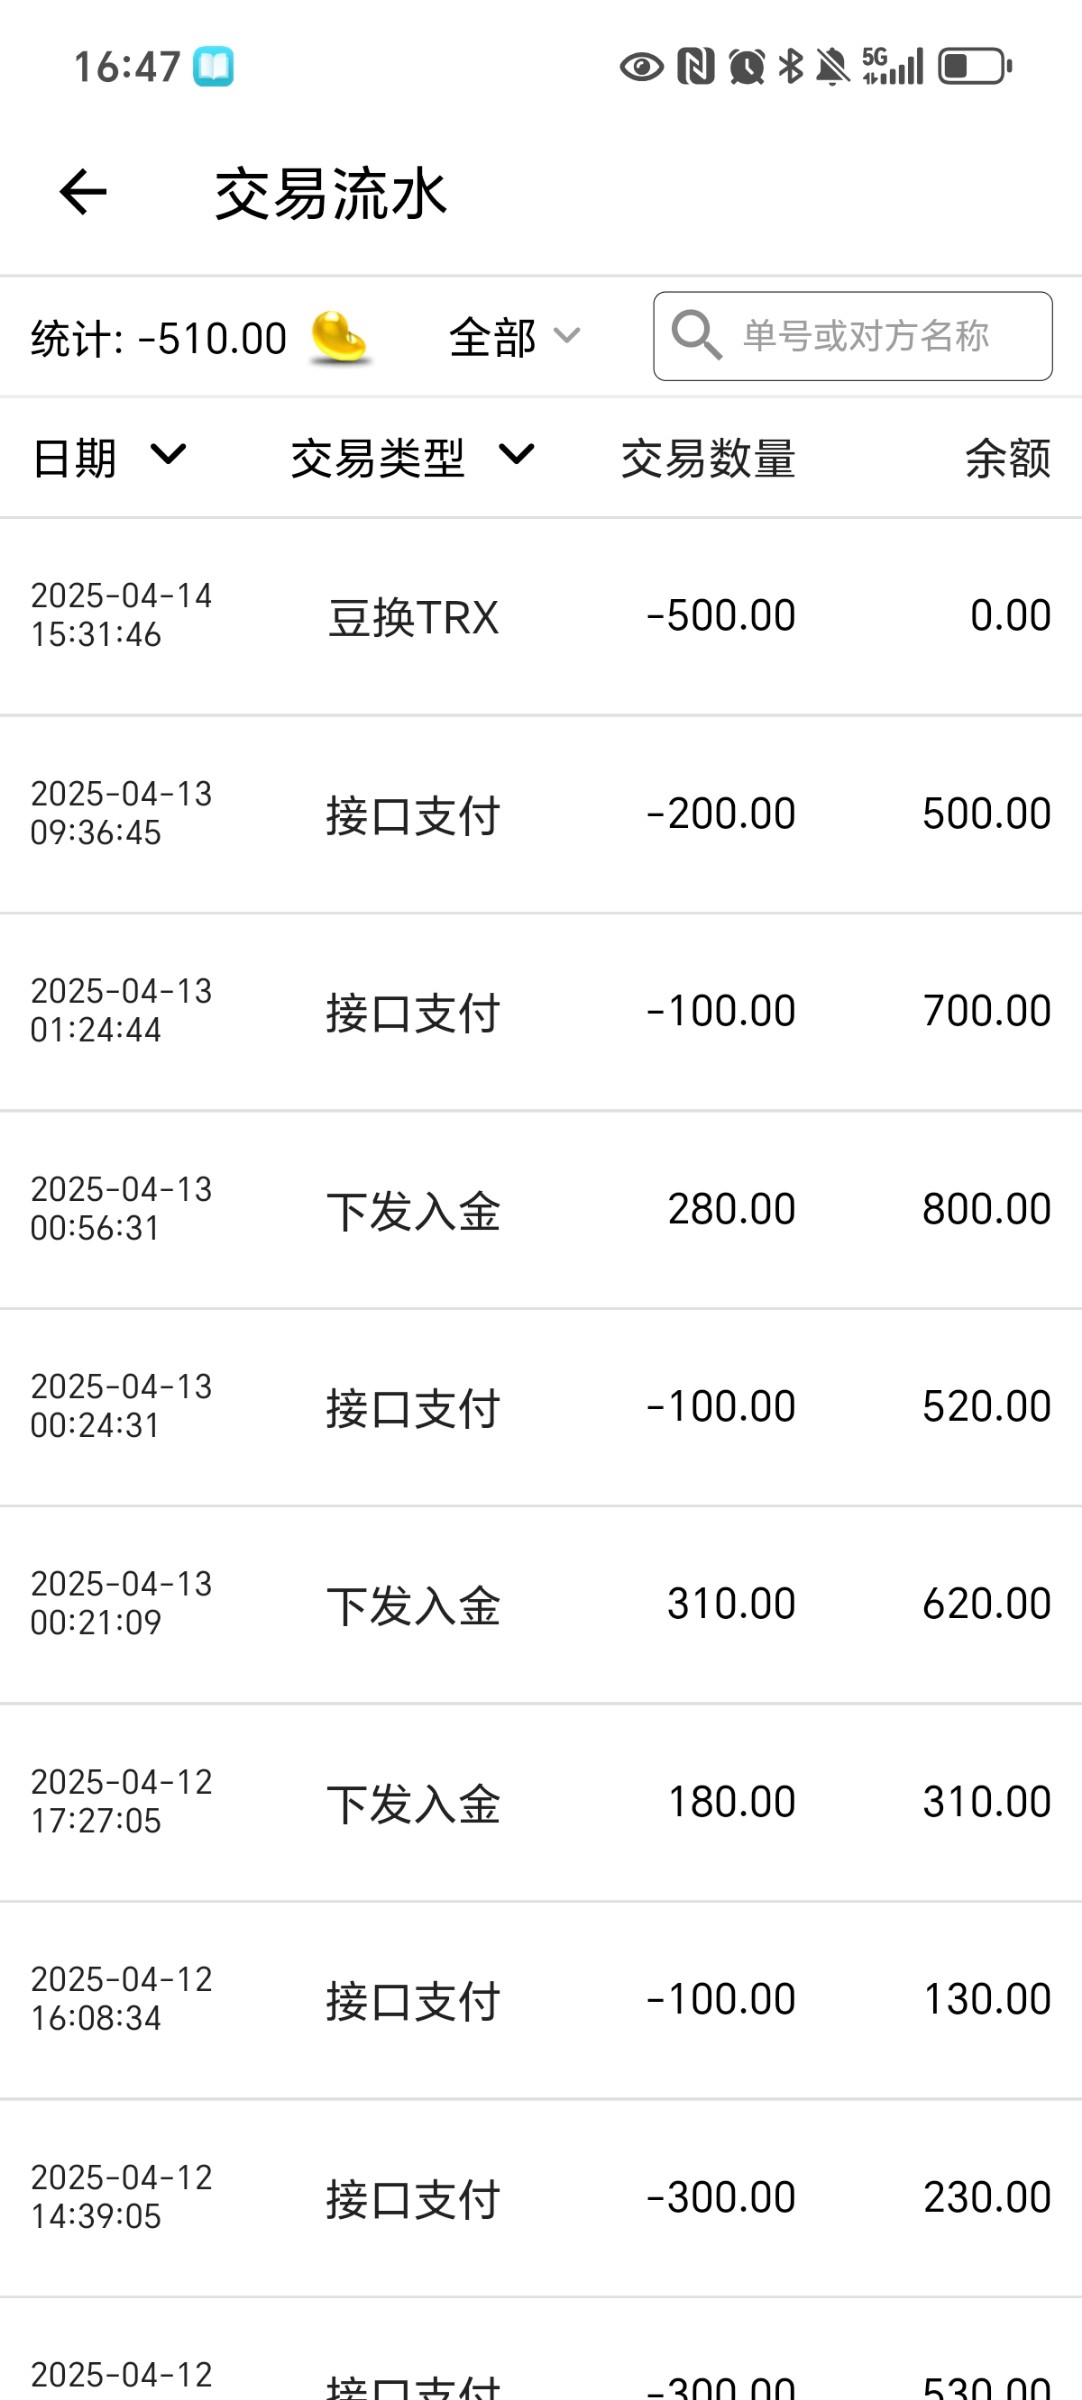1082x2400 pixels.
Task: Open the 豆换TRX transaction row
Action: click(540, 616)
